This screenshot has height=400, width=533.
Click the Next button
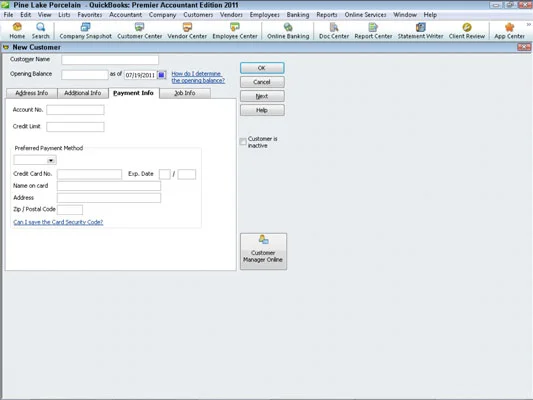tap(262, 96)
